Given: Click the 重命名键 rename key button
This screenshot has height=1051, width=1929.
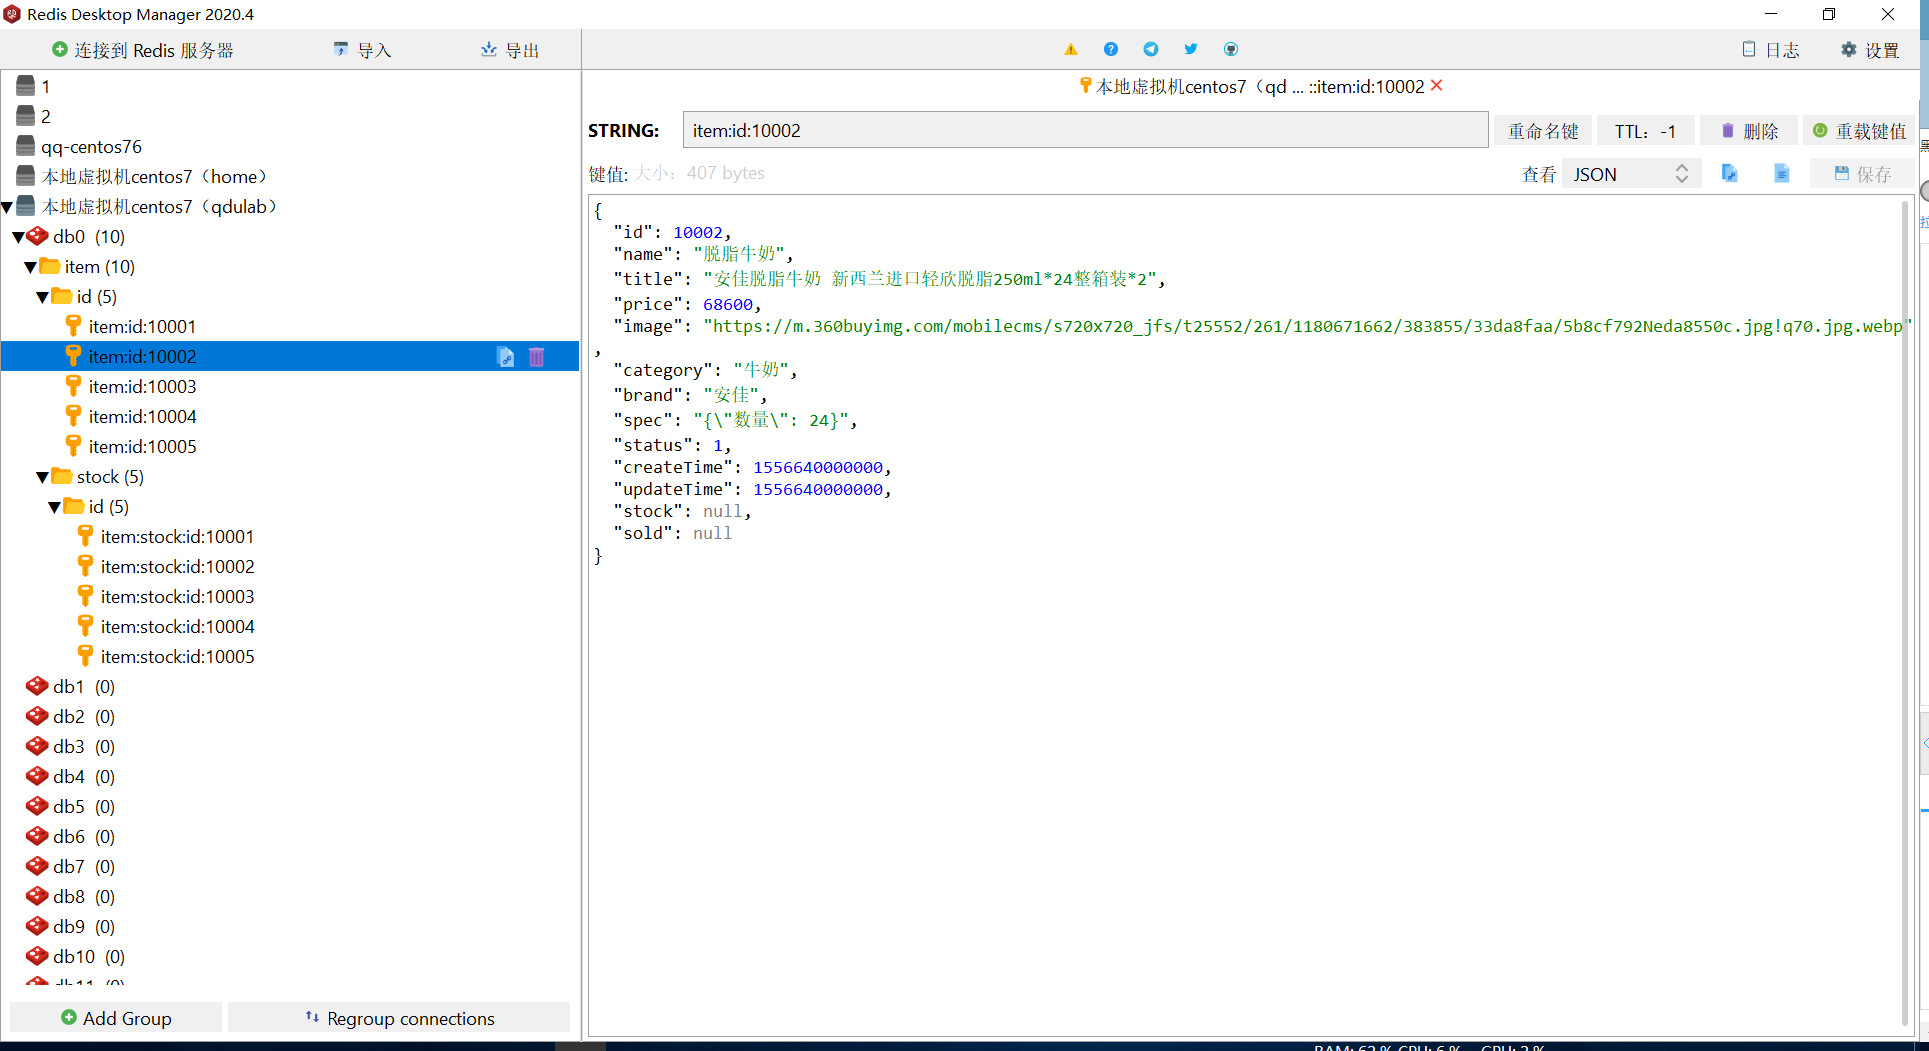Looking at the screenshot, I should click(x=1542, y=131).
